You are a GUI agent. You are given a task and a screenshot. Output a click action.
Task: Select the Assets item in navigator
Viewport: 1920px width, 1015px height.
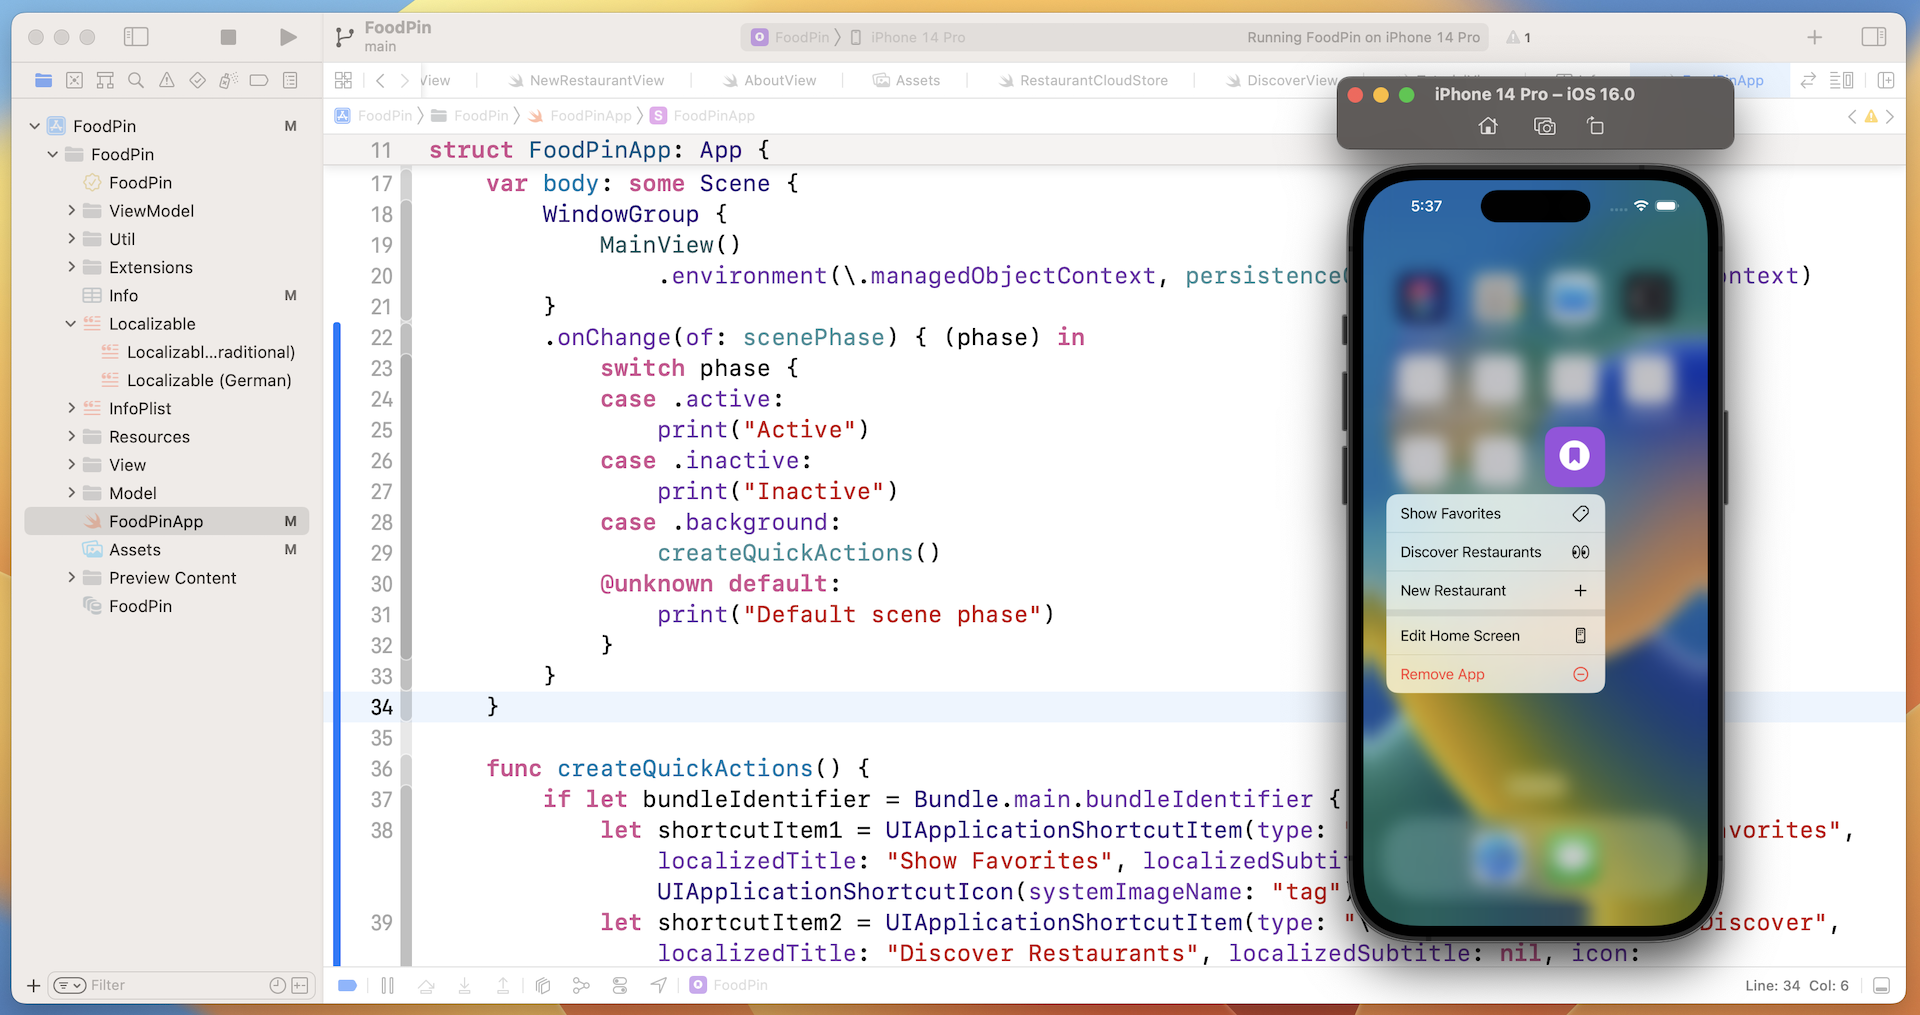[x=135, y=550]
